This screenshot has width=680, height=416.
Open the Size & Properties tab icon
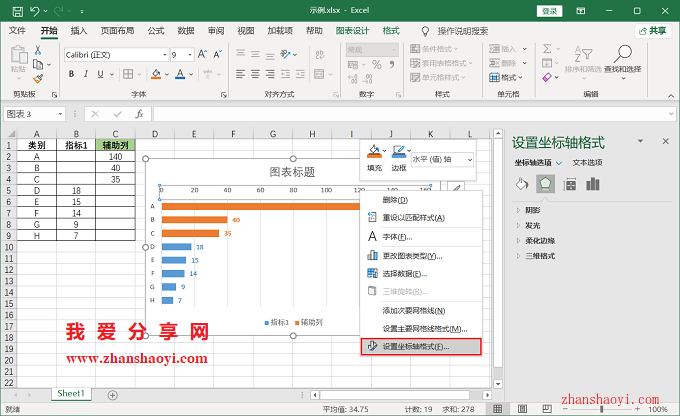click(569, 184)
